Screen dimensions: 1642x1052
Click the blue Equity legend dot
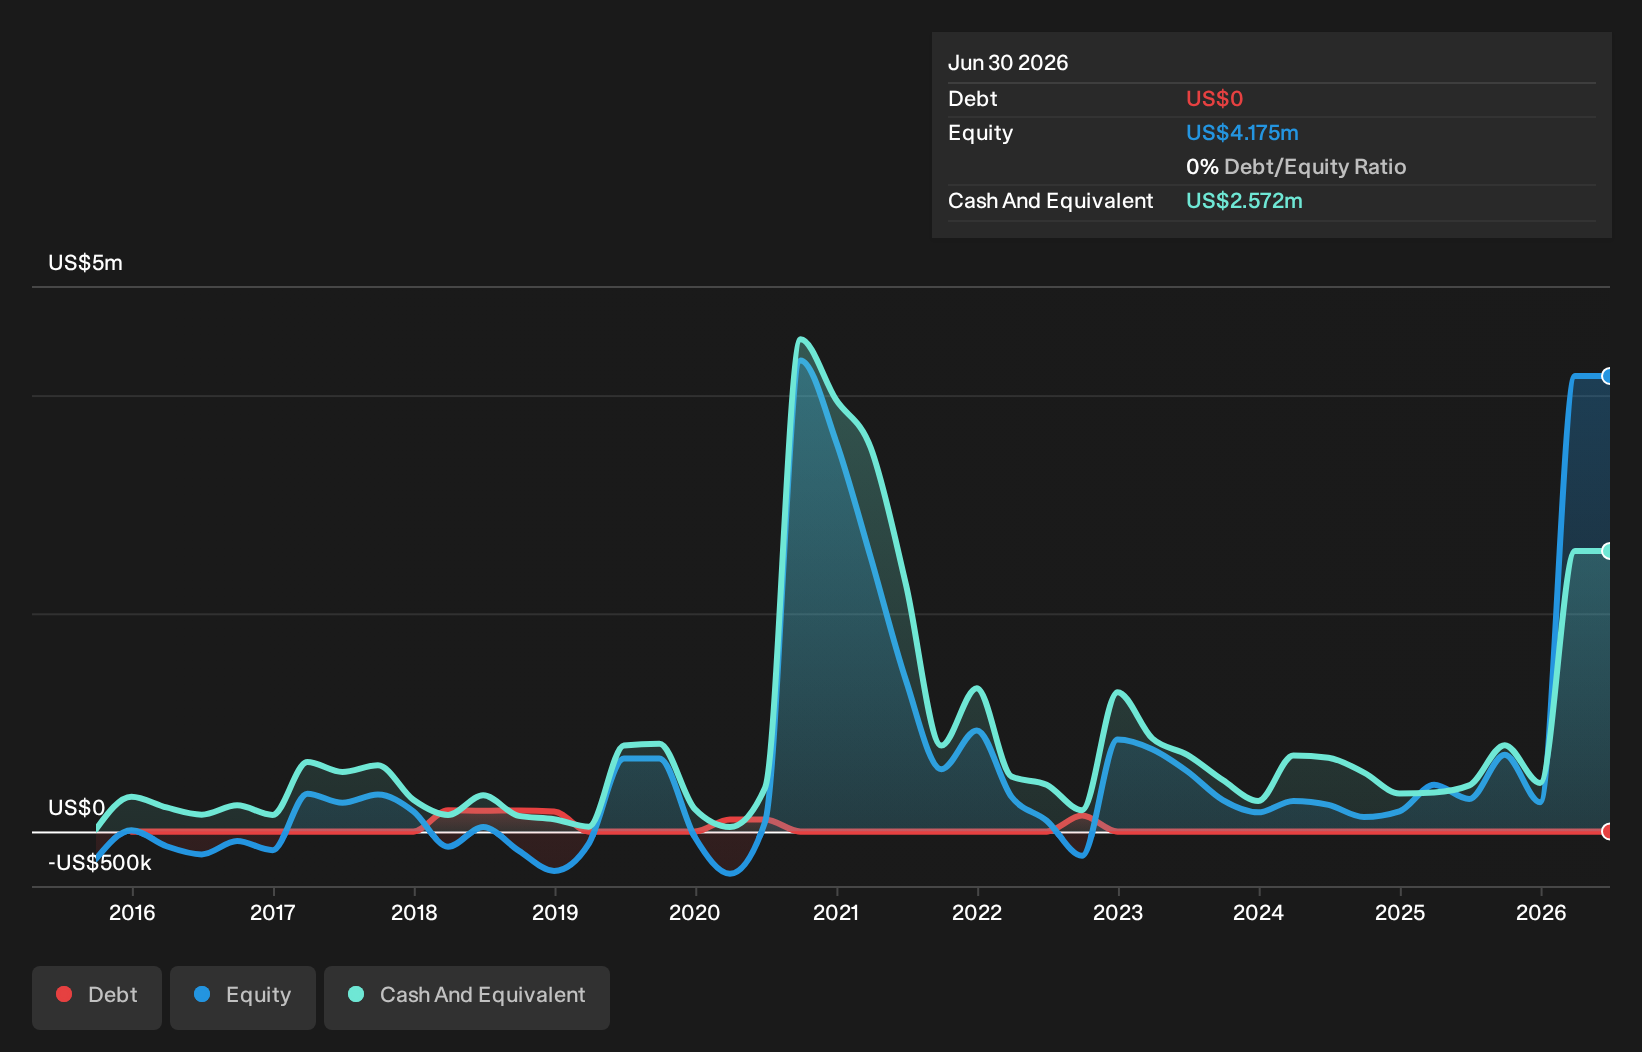pyautogui.click(x=202, y=994)
